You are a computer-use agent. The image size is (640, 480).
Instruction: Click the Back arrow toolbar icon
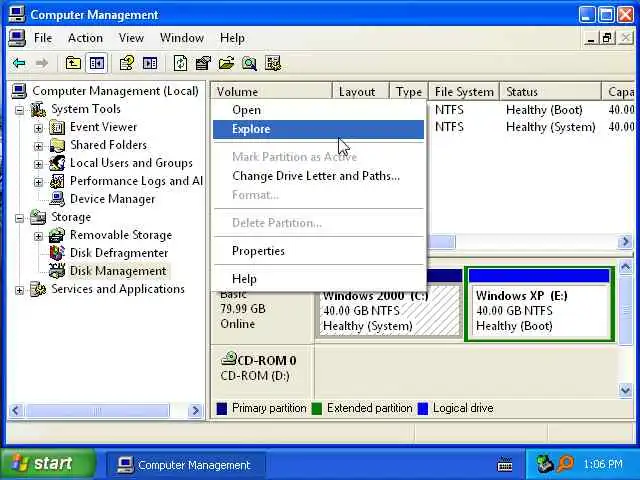click(x=19, y=63)
